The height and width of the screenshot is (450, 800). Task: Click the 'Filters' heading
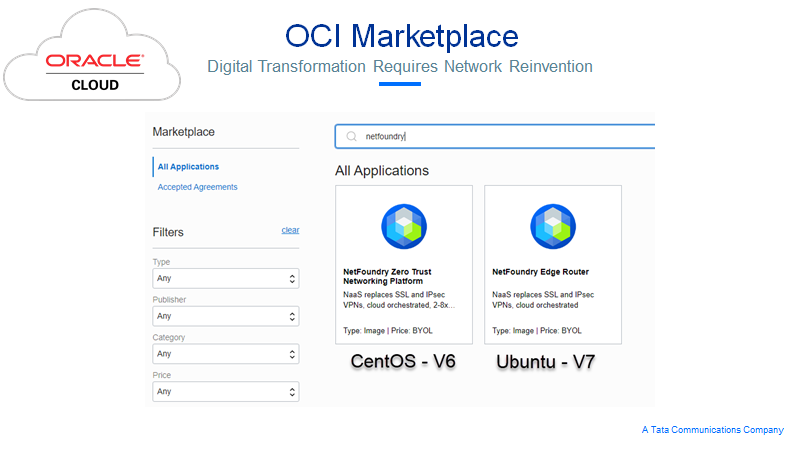[x=168, y=232]
